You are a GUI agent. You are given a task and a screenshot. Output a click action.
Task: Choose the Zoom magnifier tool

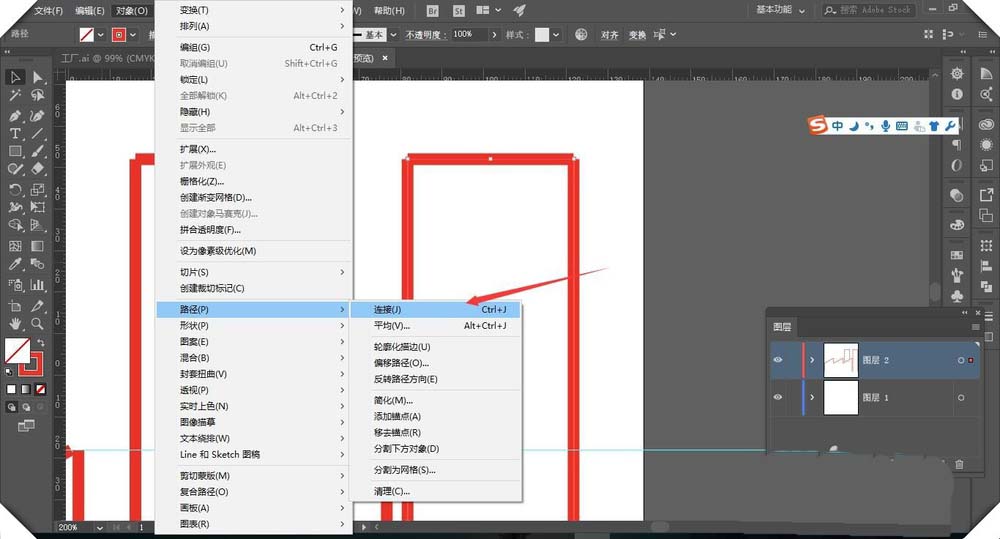tap(37, 324)
